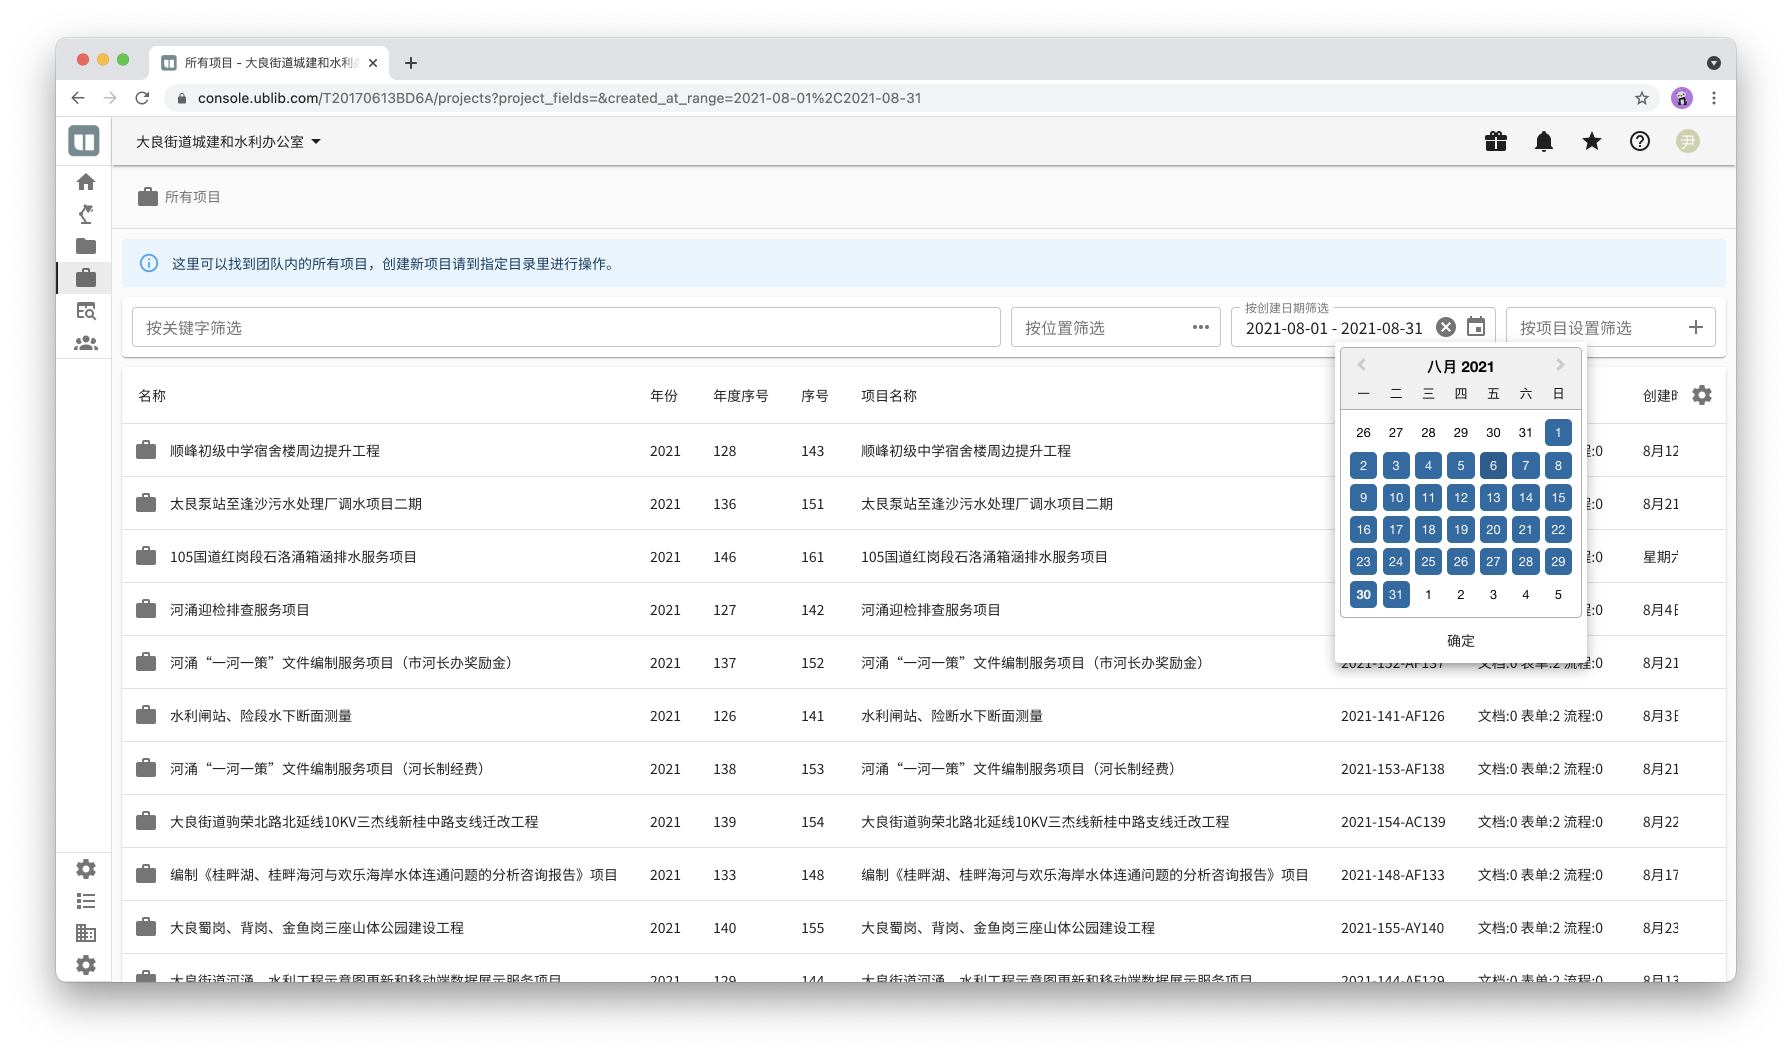The width and height of the screenshot is (1792, 1056).
Task: Add a project settings filter
Action: 1695,328
